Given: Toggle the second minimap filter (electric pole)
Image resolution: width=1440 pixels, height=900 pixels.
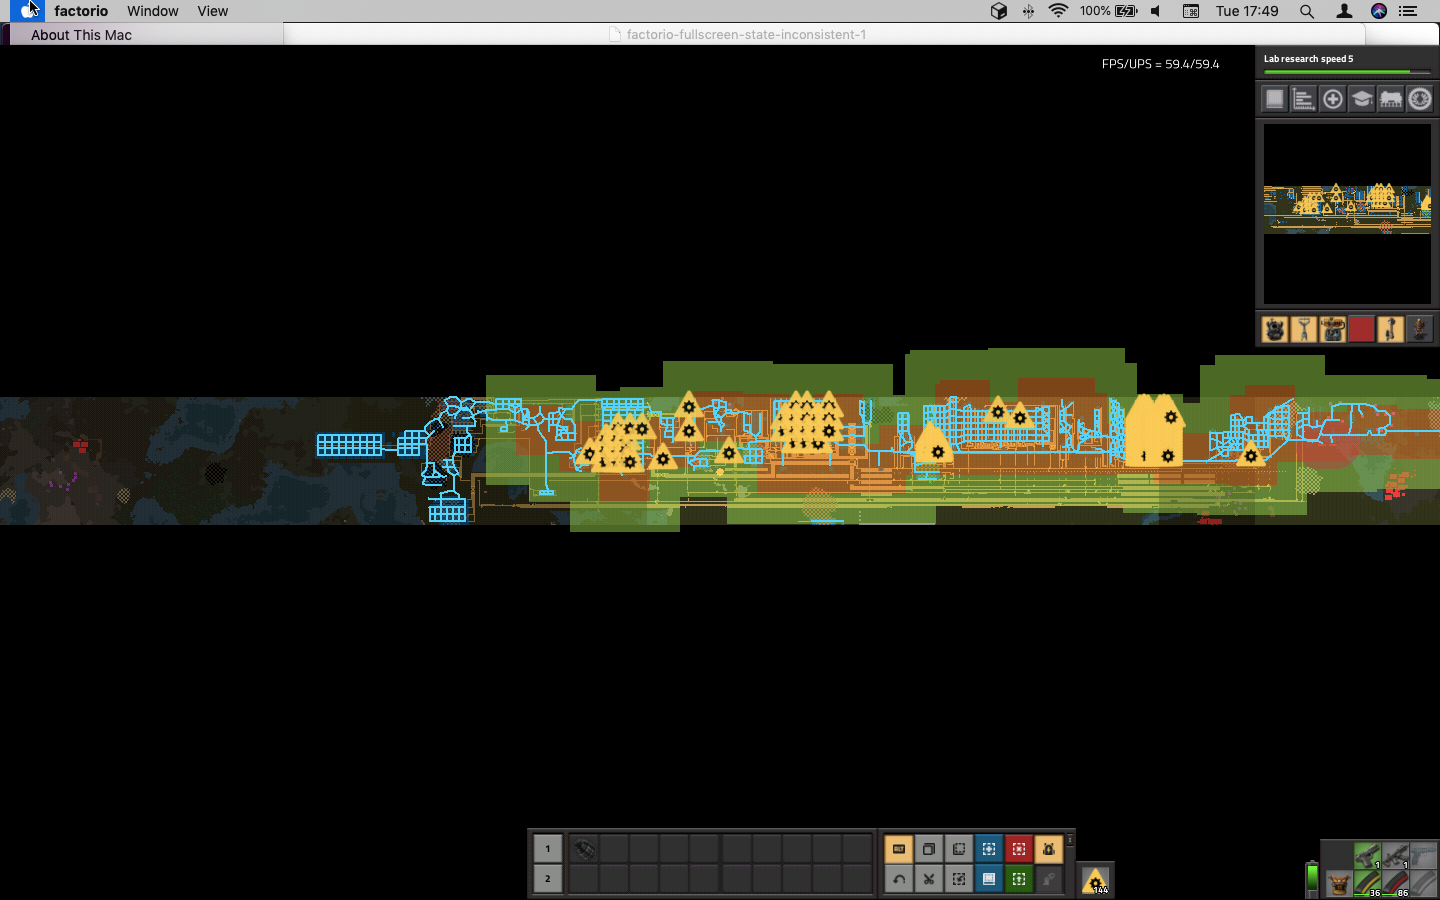Looking at the screenshot, I should click(1303, 329).
